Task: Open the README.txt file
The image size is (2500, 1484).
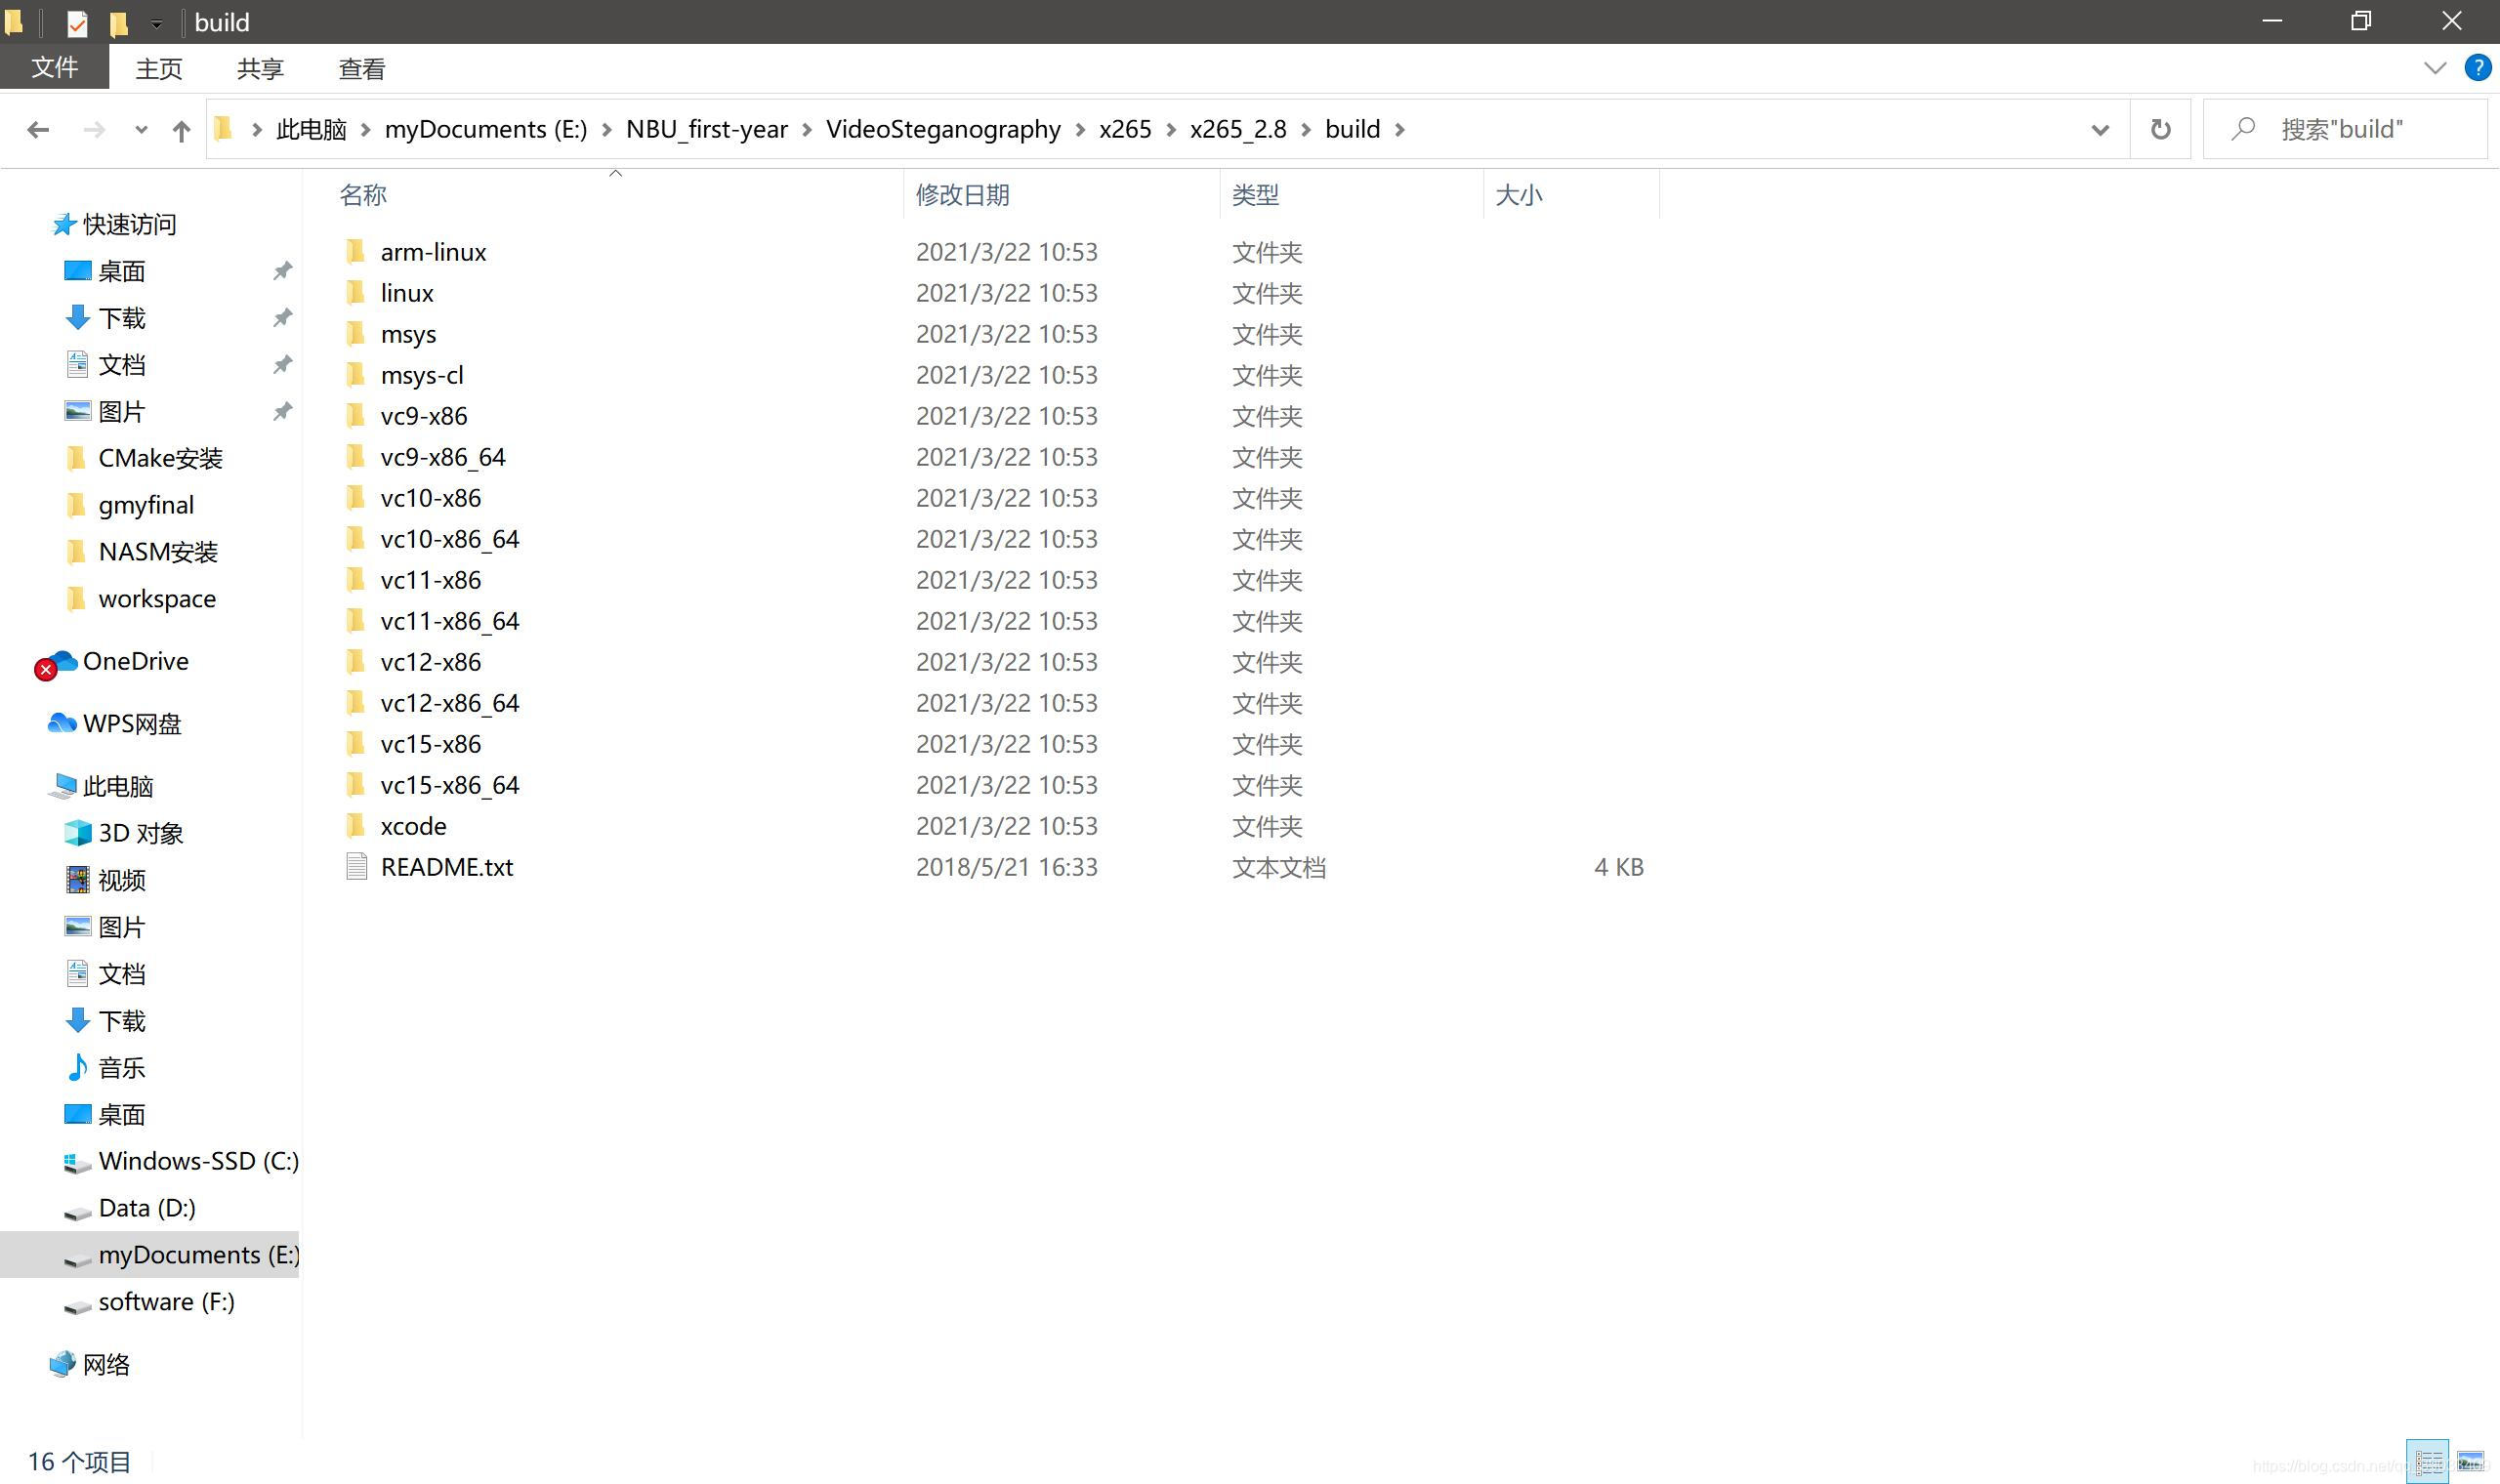Action: point(446,867)
